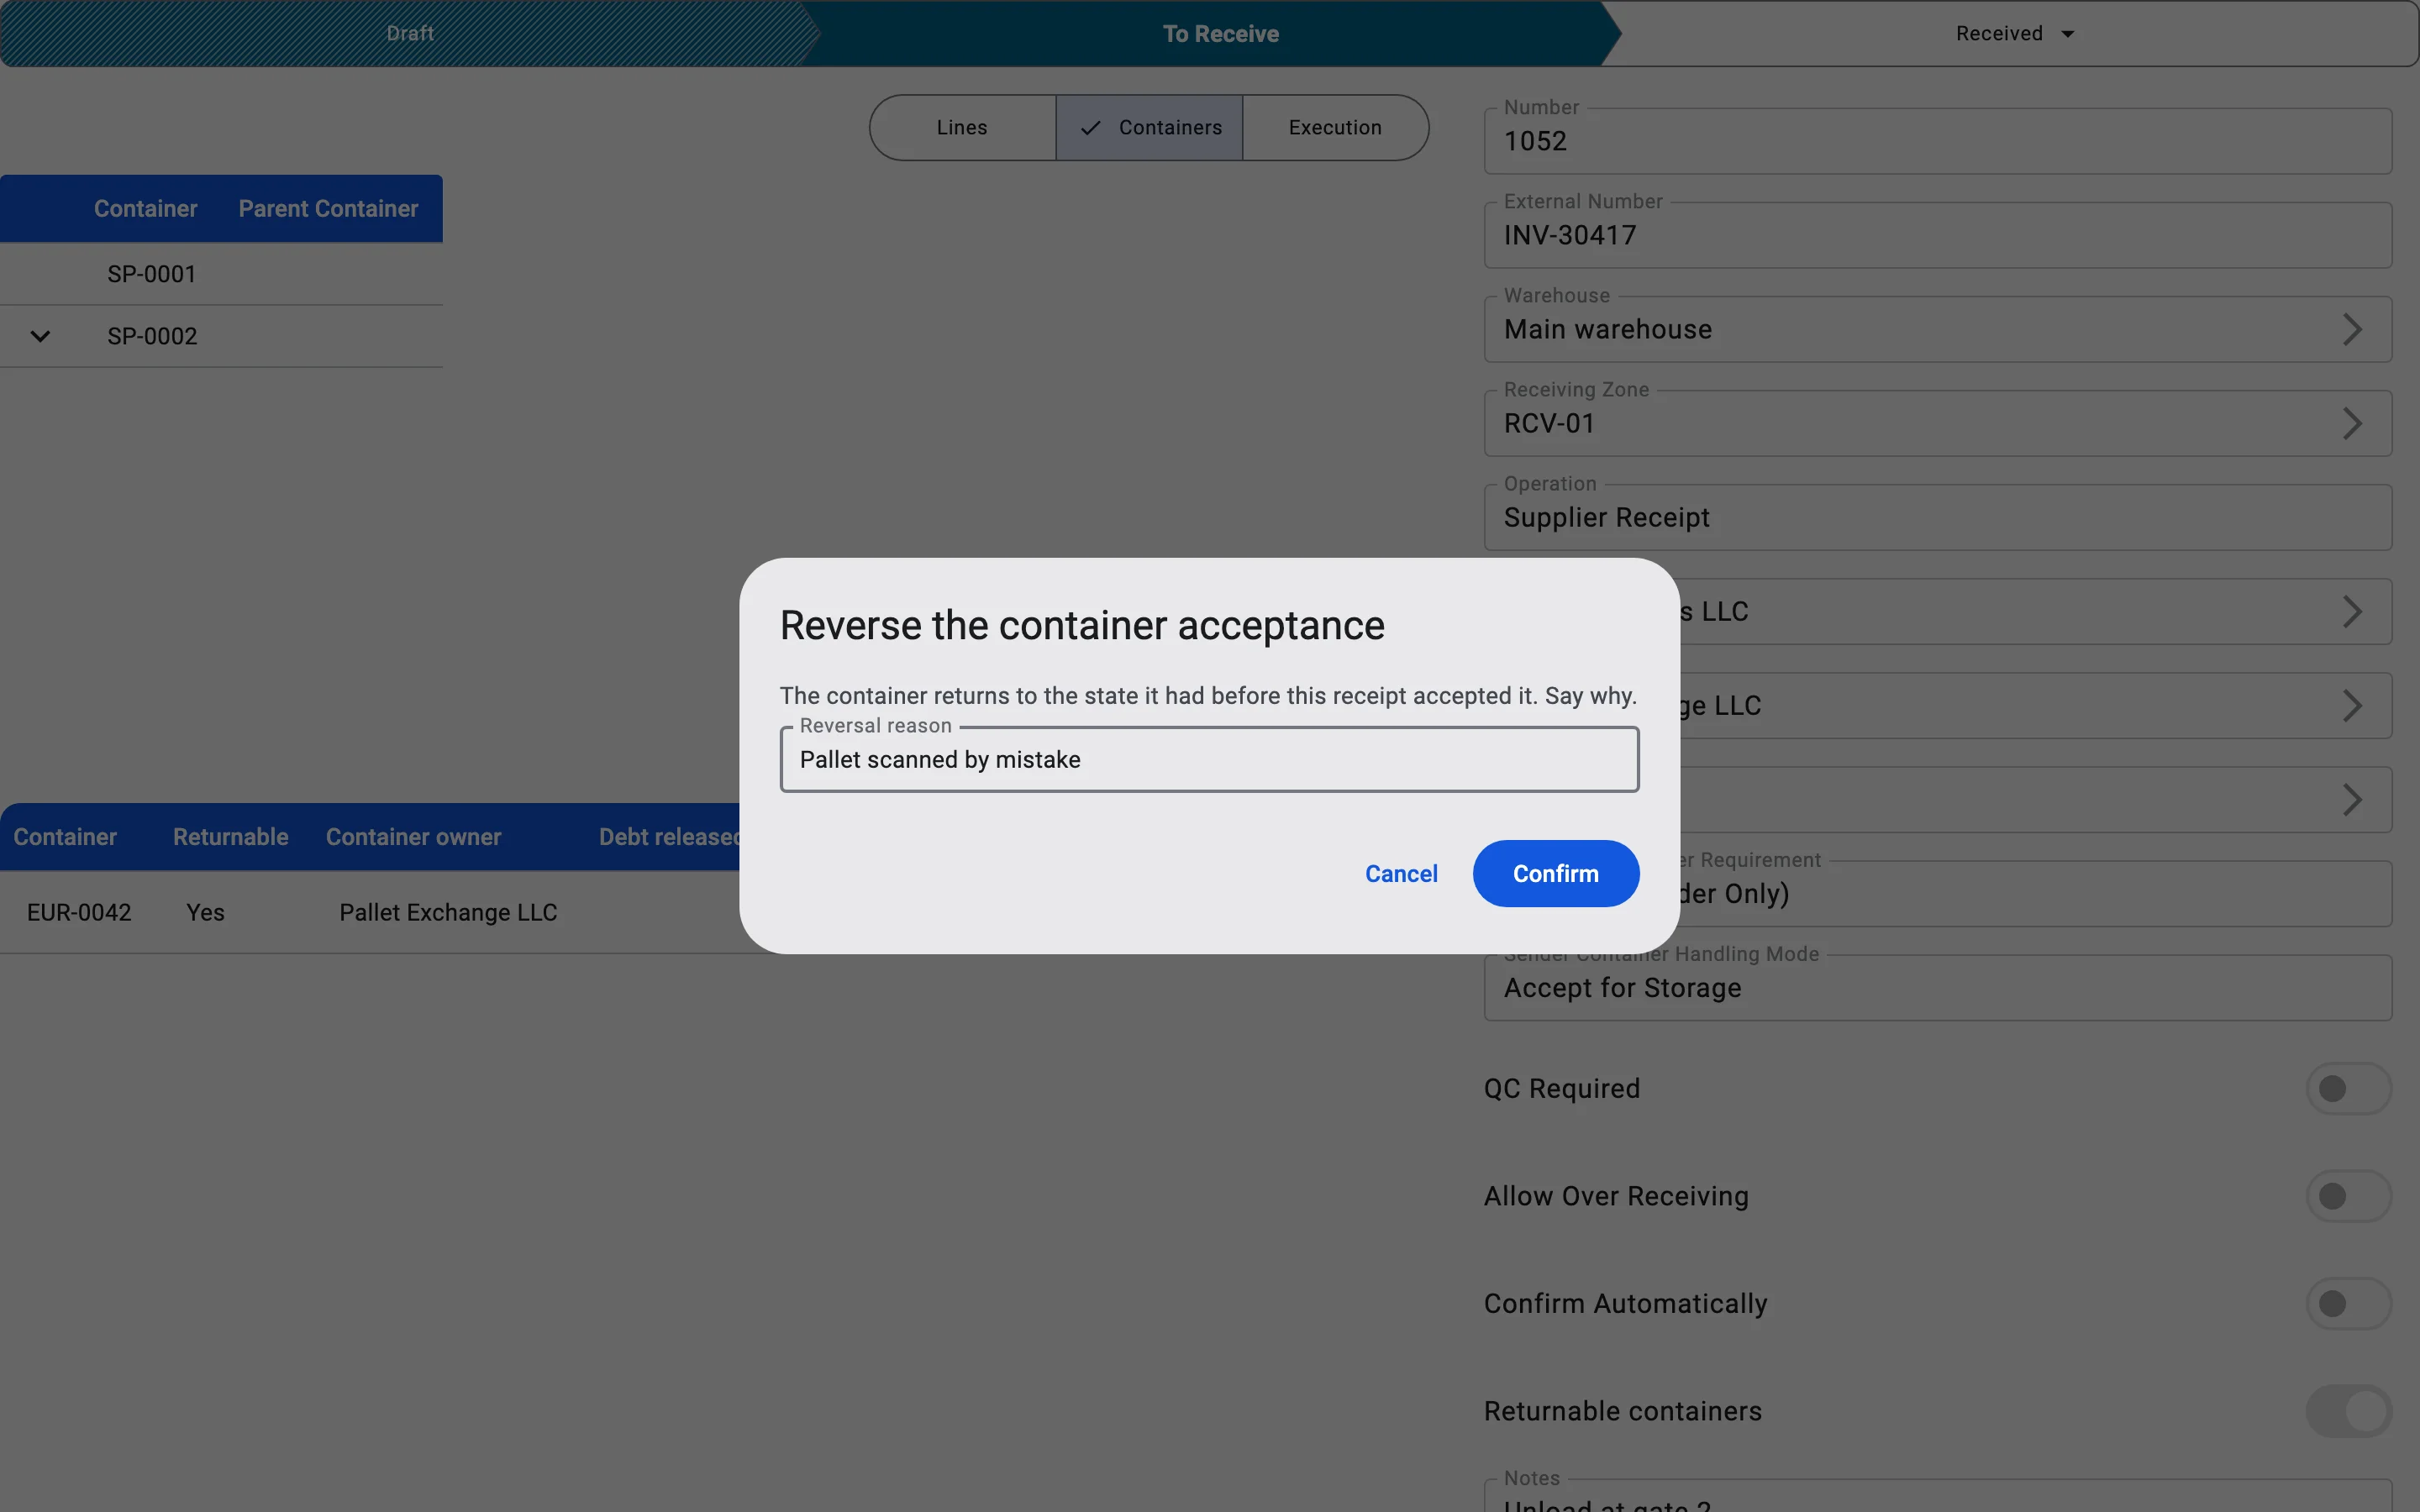
Task: Select the Containers tab
Action: (x=1149, y=127)
